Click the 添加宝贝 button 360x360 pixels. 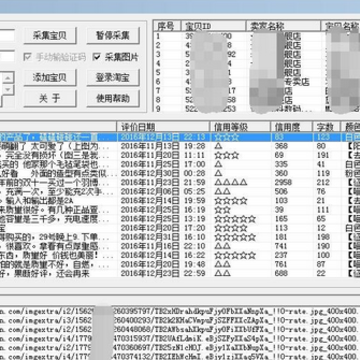point(50,78)
